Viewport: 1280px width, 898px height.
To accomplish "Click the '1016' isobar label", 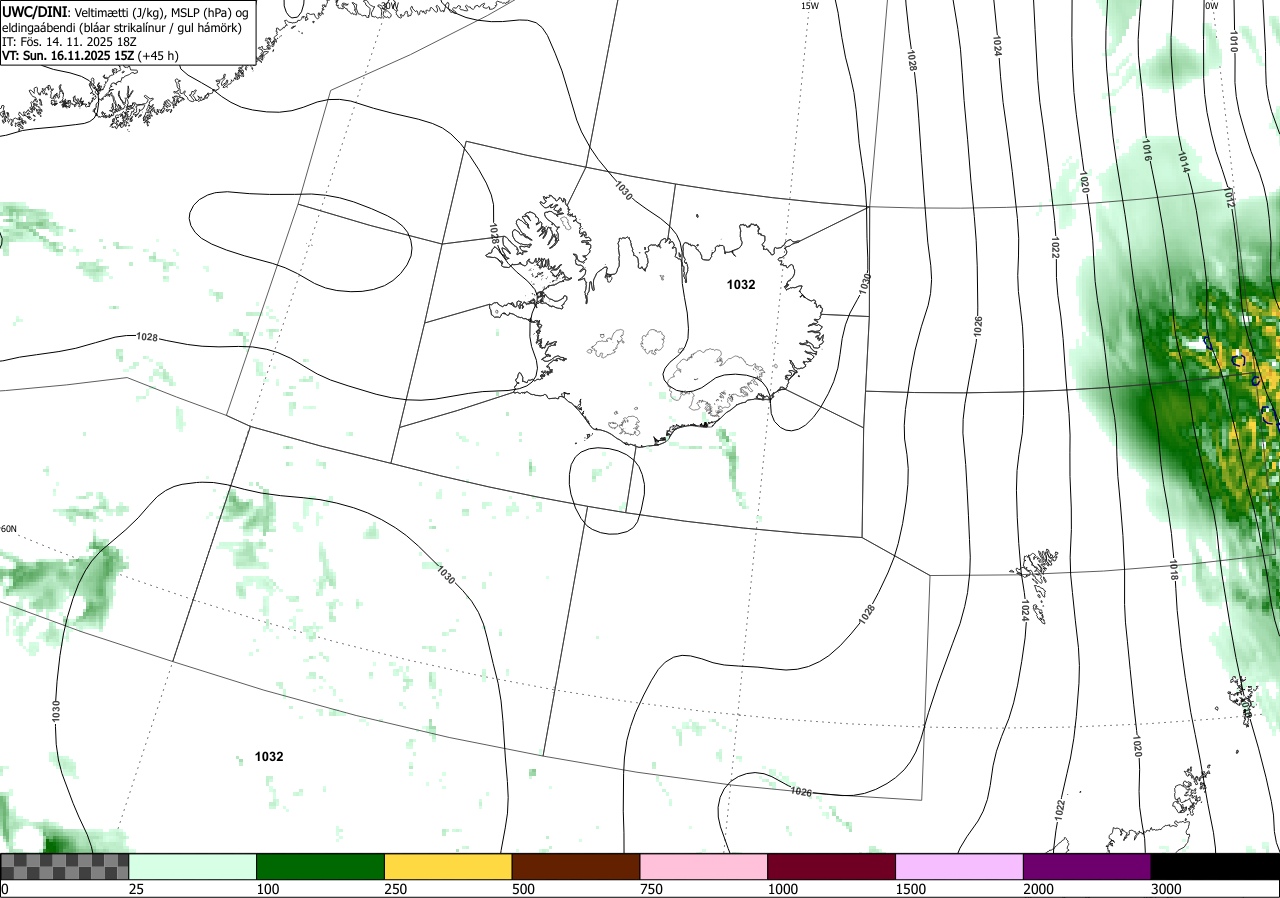I will [x=1147, y=152].
